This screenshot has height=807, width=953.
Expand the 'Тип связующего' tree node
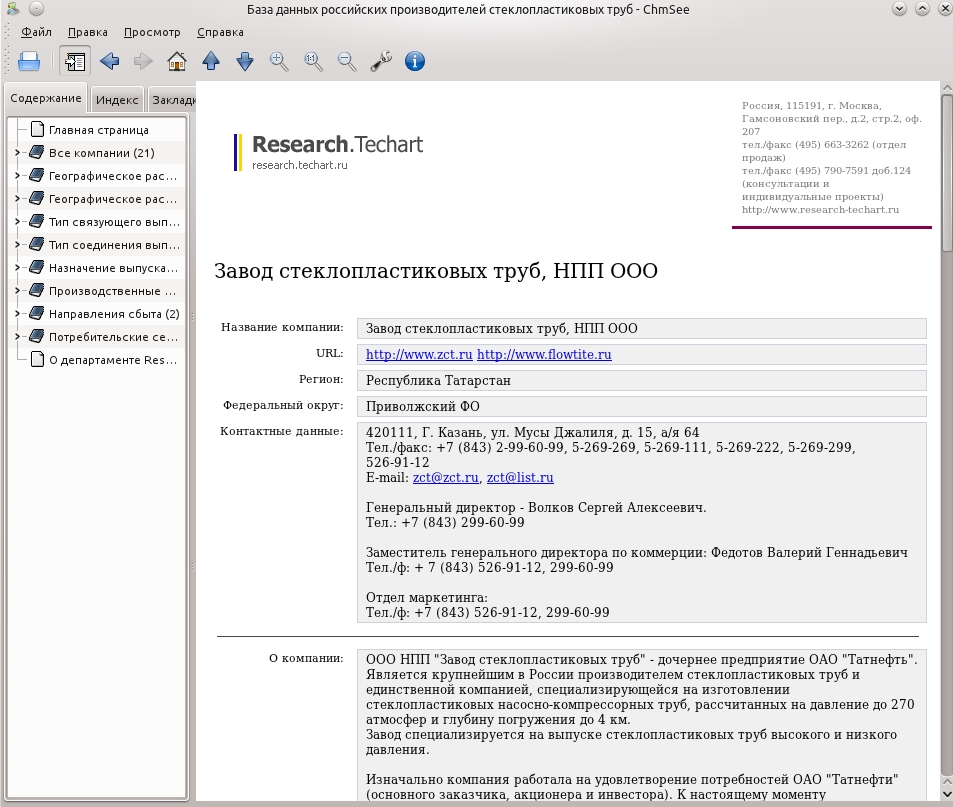click(x=17, y=222)
